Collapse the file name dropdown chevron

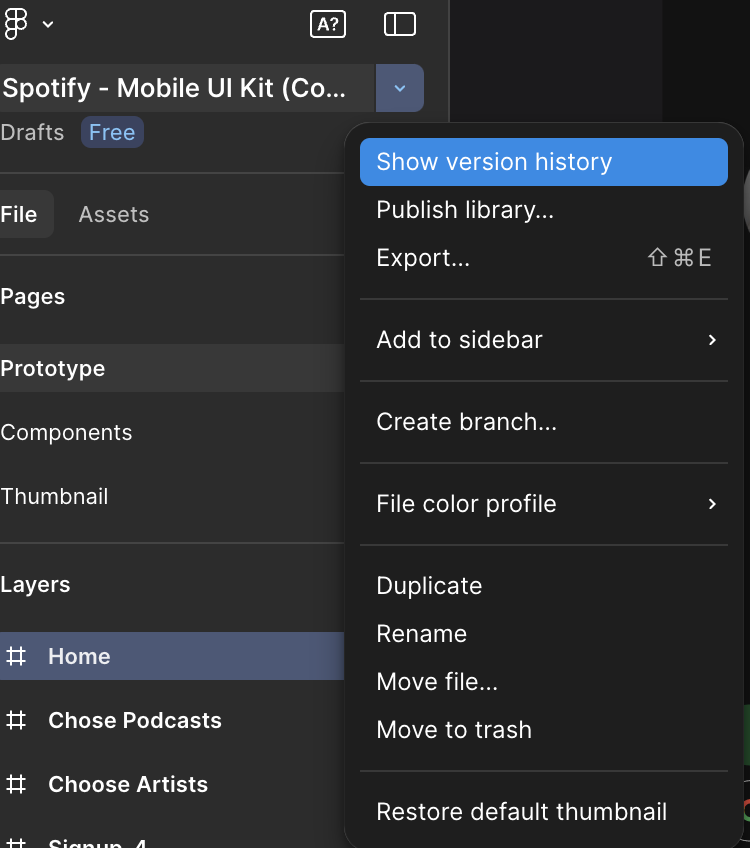[400, 88]
